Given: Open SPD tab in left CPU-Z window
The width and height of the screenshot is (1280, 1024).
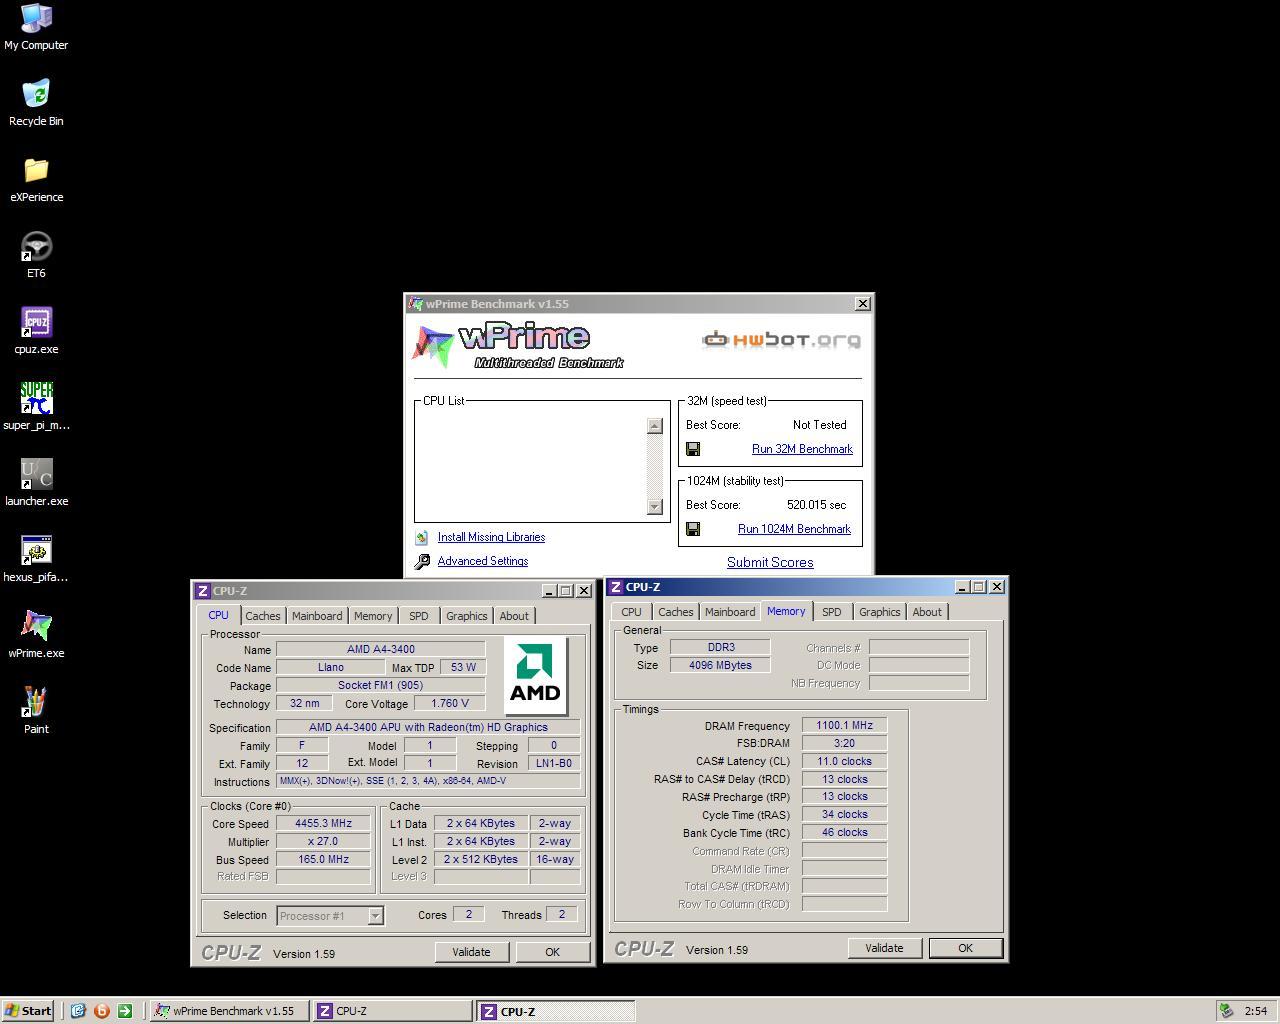Looking at the screenshot, I should [x=419, y=616].
